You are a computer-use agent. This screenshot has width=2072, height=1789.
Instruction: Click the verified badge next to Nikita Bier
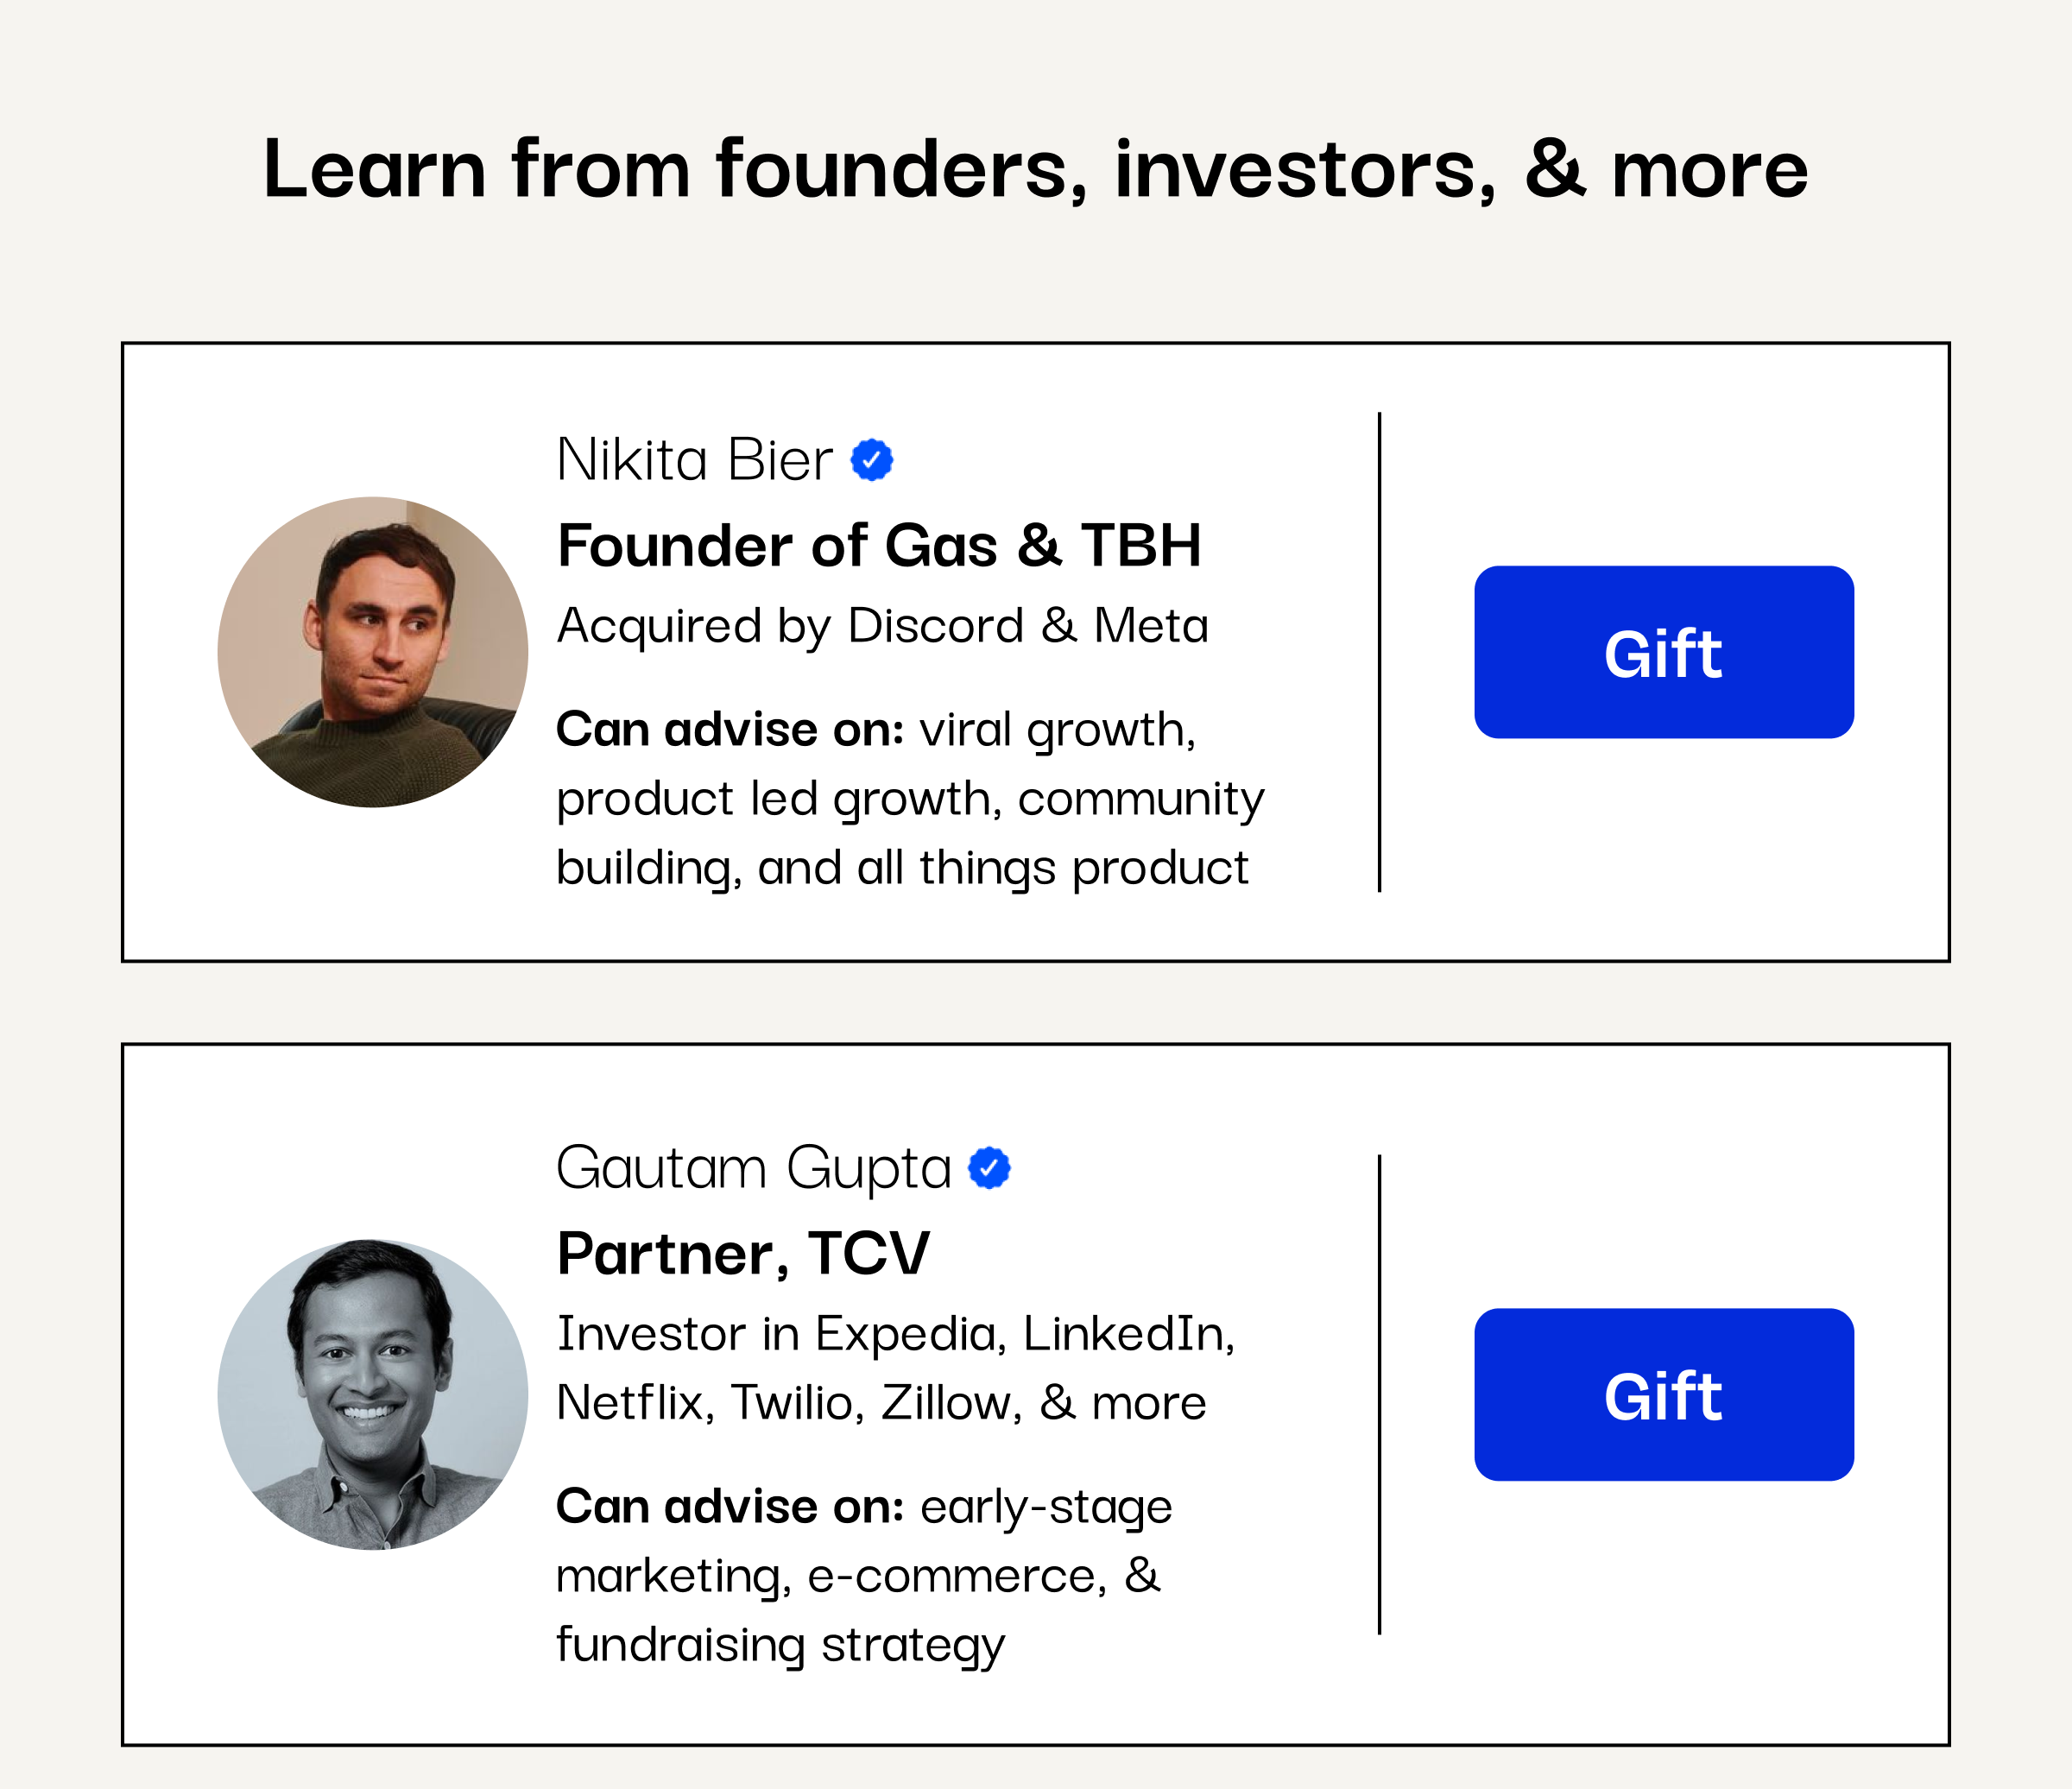pos(872,460)
